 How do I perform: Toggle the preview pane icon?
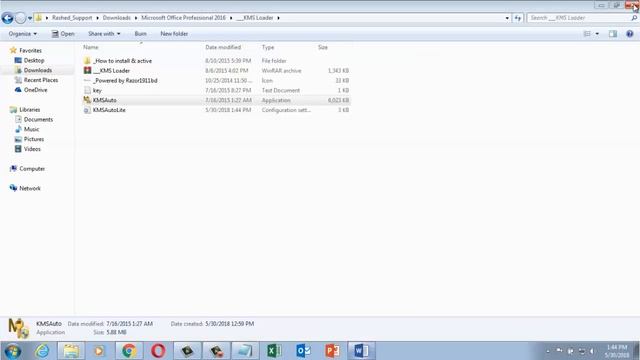[613, 34]
